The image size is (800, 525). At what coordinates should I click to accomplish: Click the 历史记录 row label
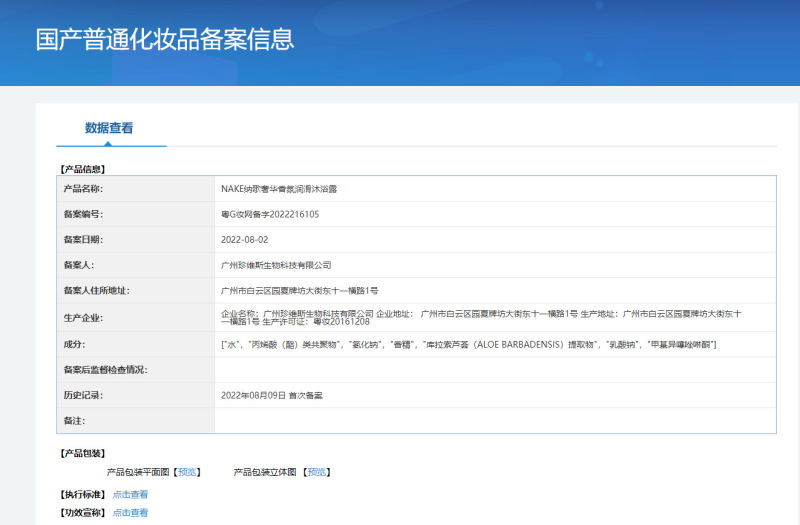[83, 395]
